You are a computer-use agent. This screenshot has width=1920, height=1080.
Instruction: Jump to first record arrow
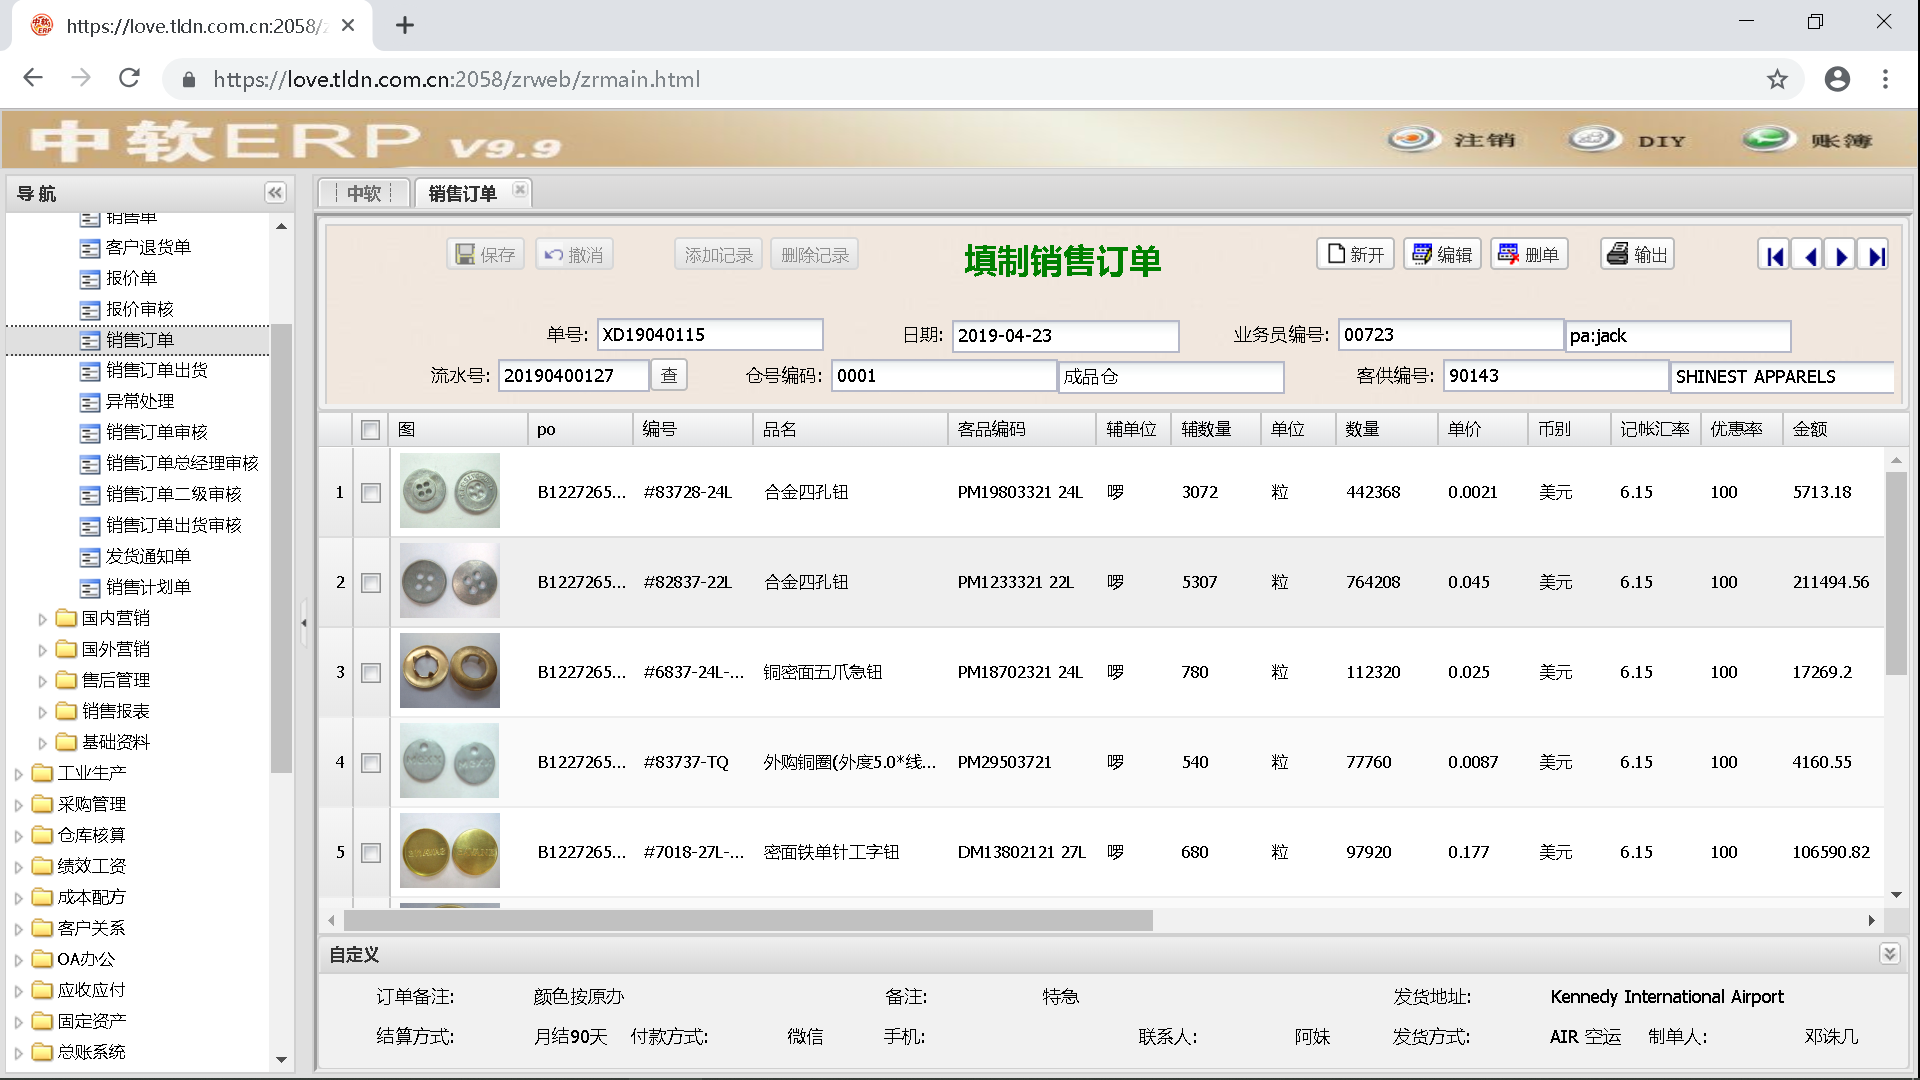tap(1774, 256)
